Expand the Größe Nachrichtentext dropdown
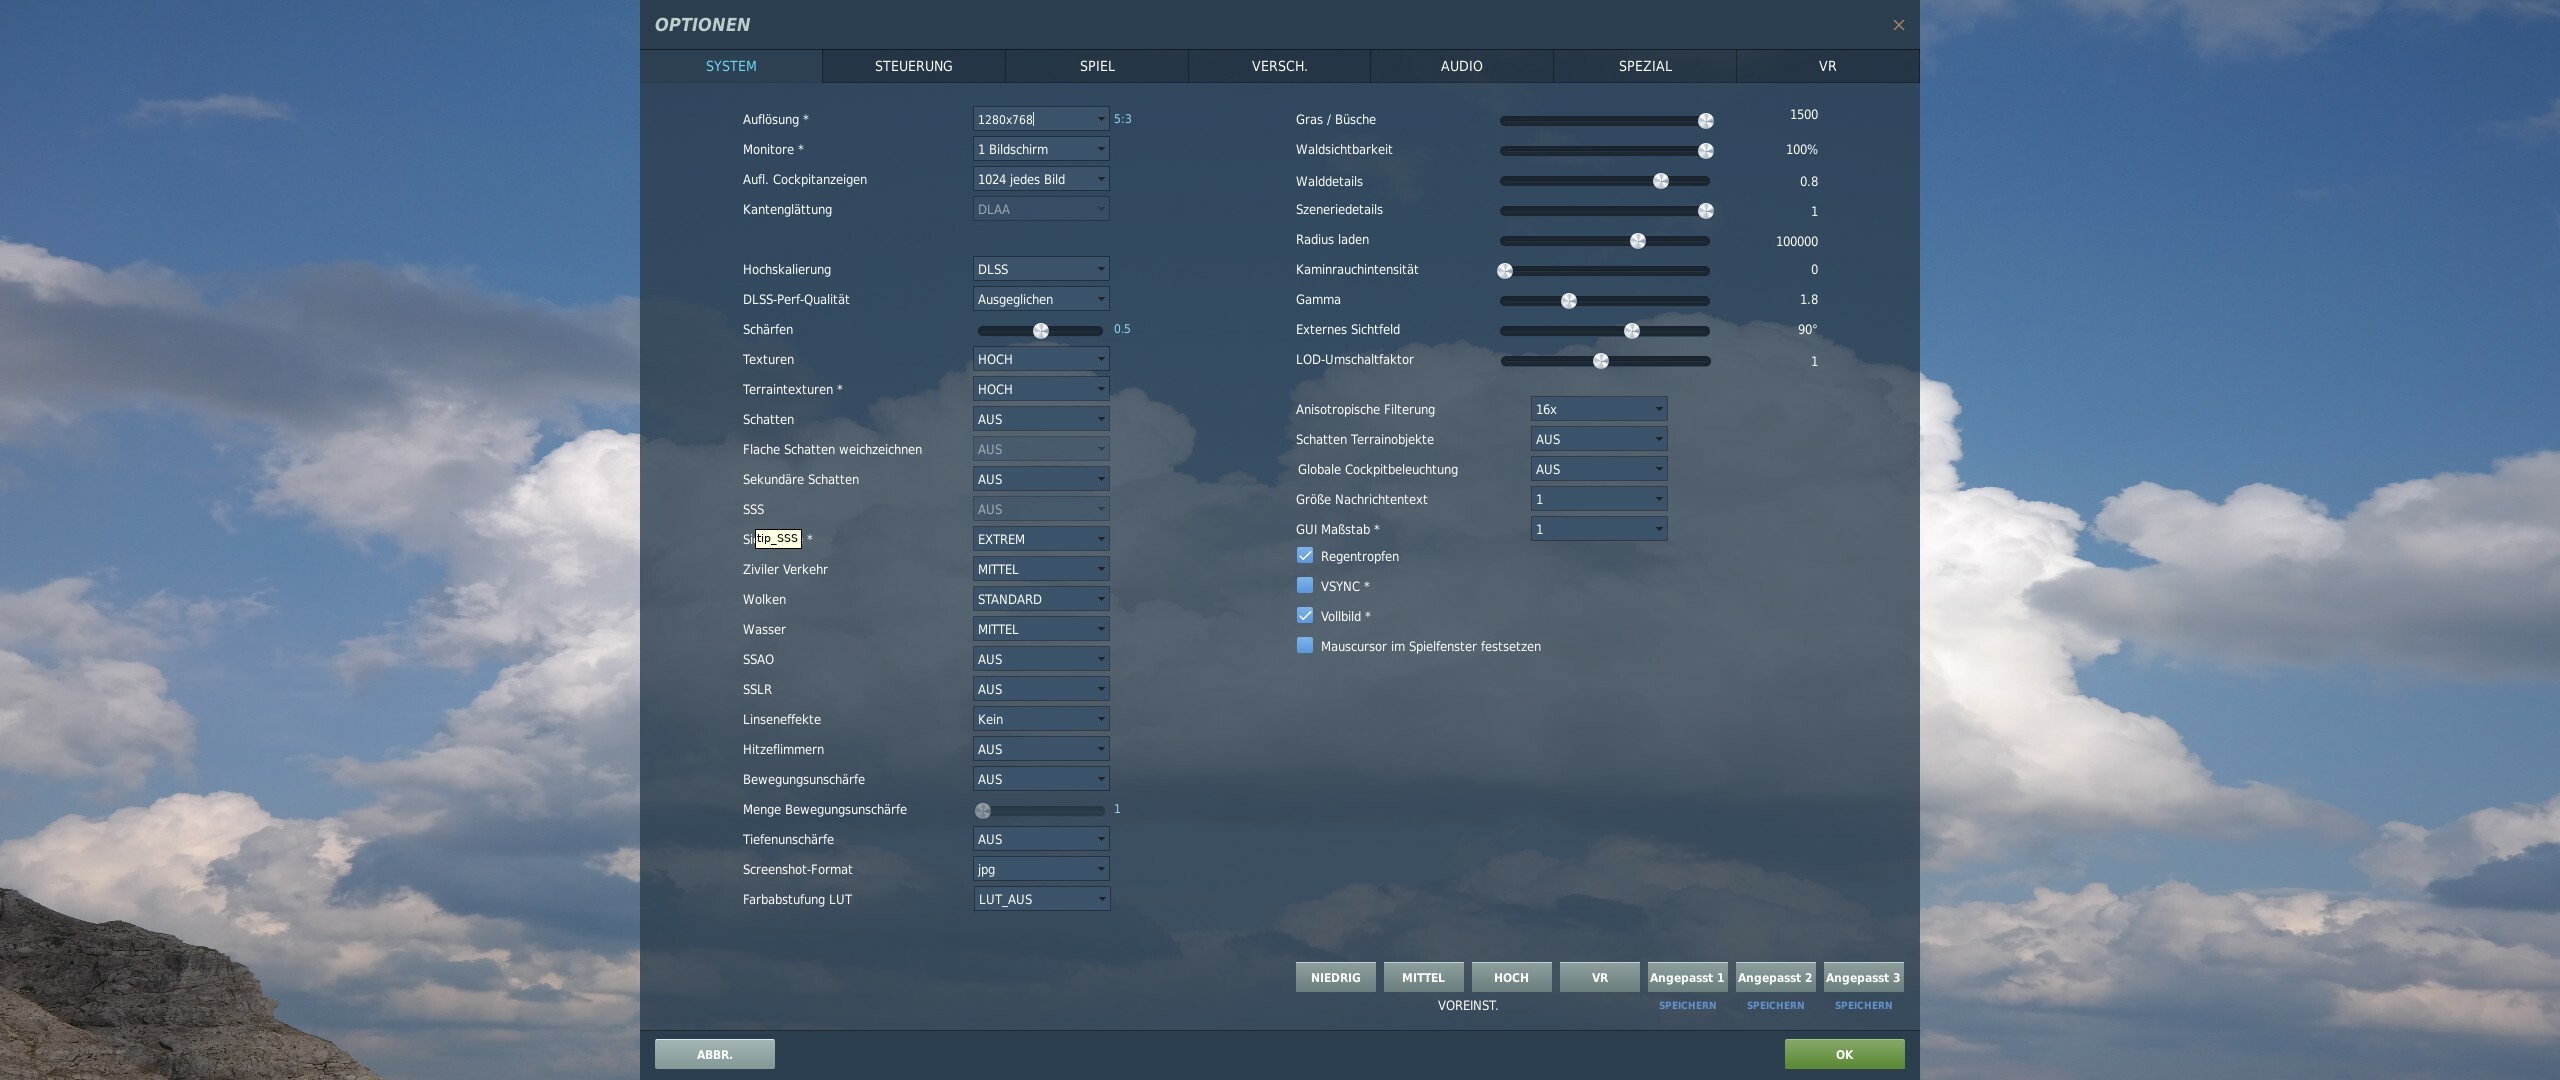The height and width of the screenshot is (1080, 2560). tap(1599, 499)
